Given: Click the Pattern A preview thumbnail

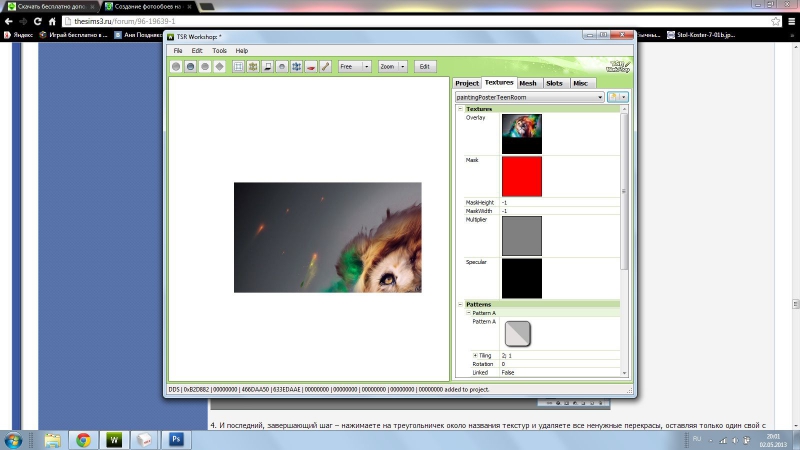Looking at the screenshot, I should pyautogui.click(x=517, y=334).
